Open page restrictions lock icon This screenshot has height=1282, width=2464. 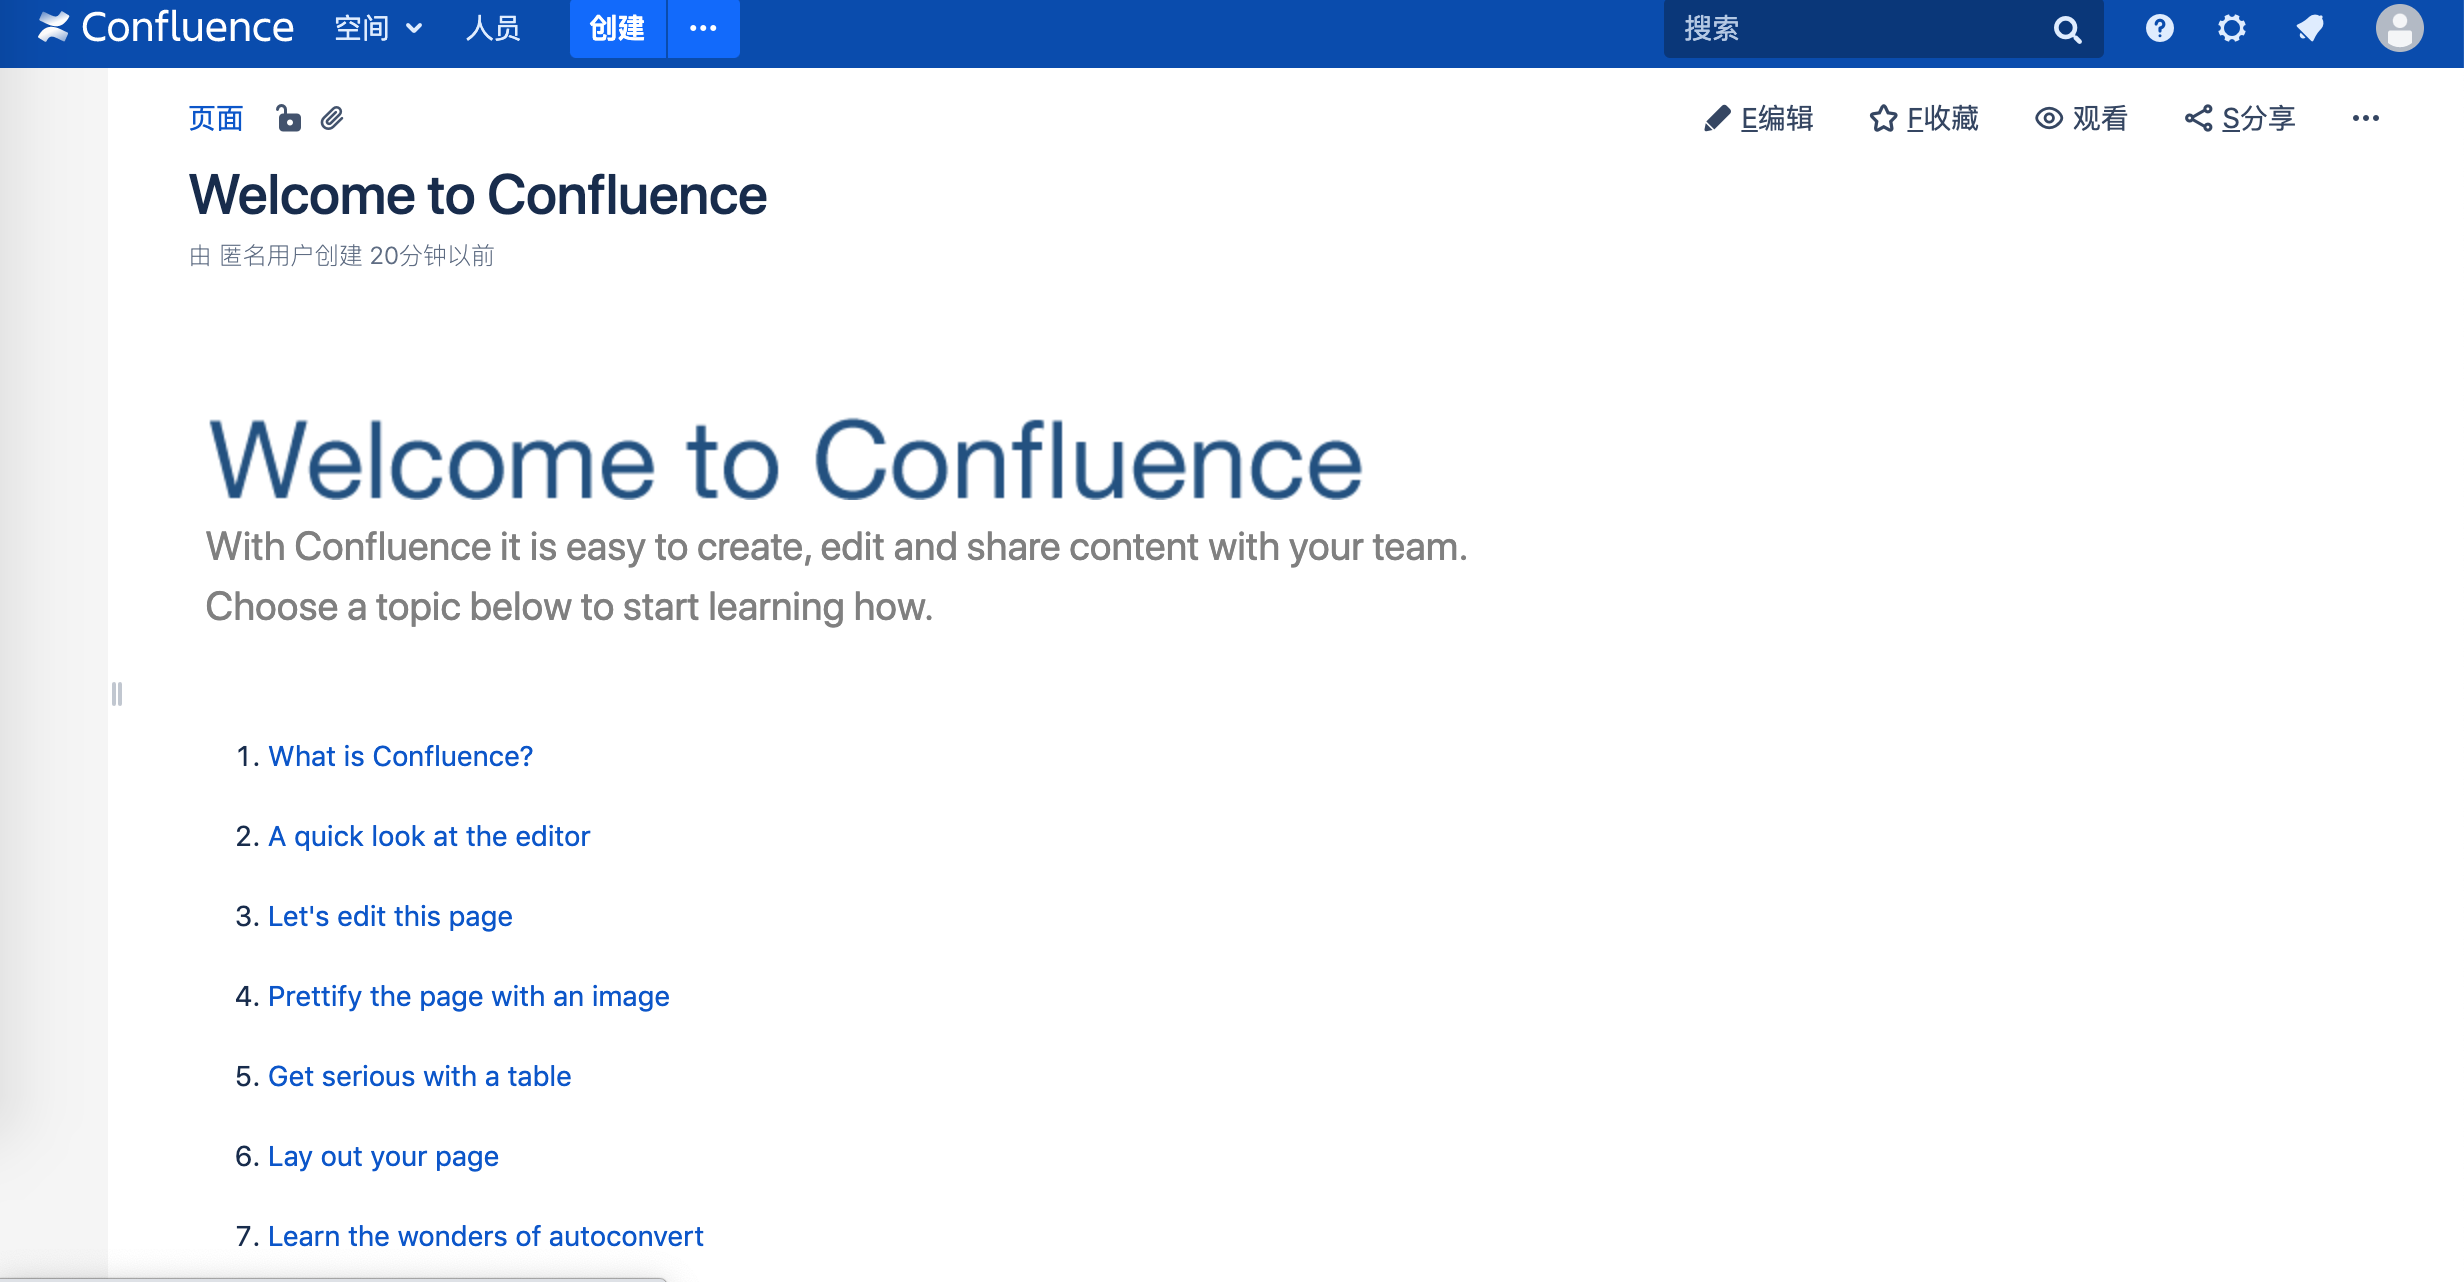click(x=288, y=119)
